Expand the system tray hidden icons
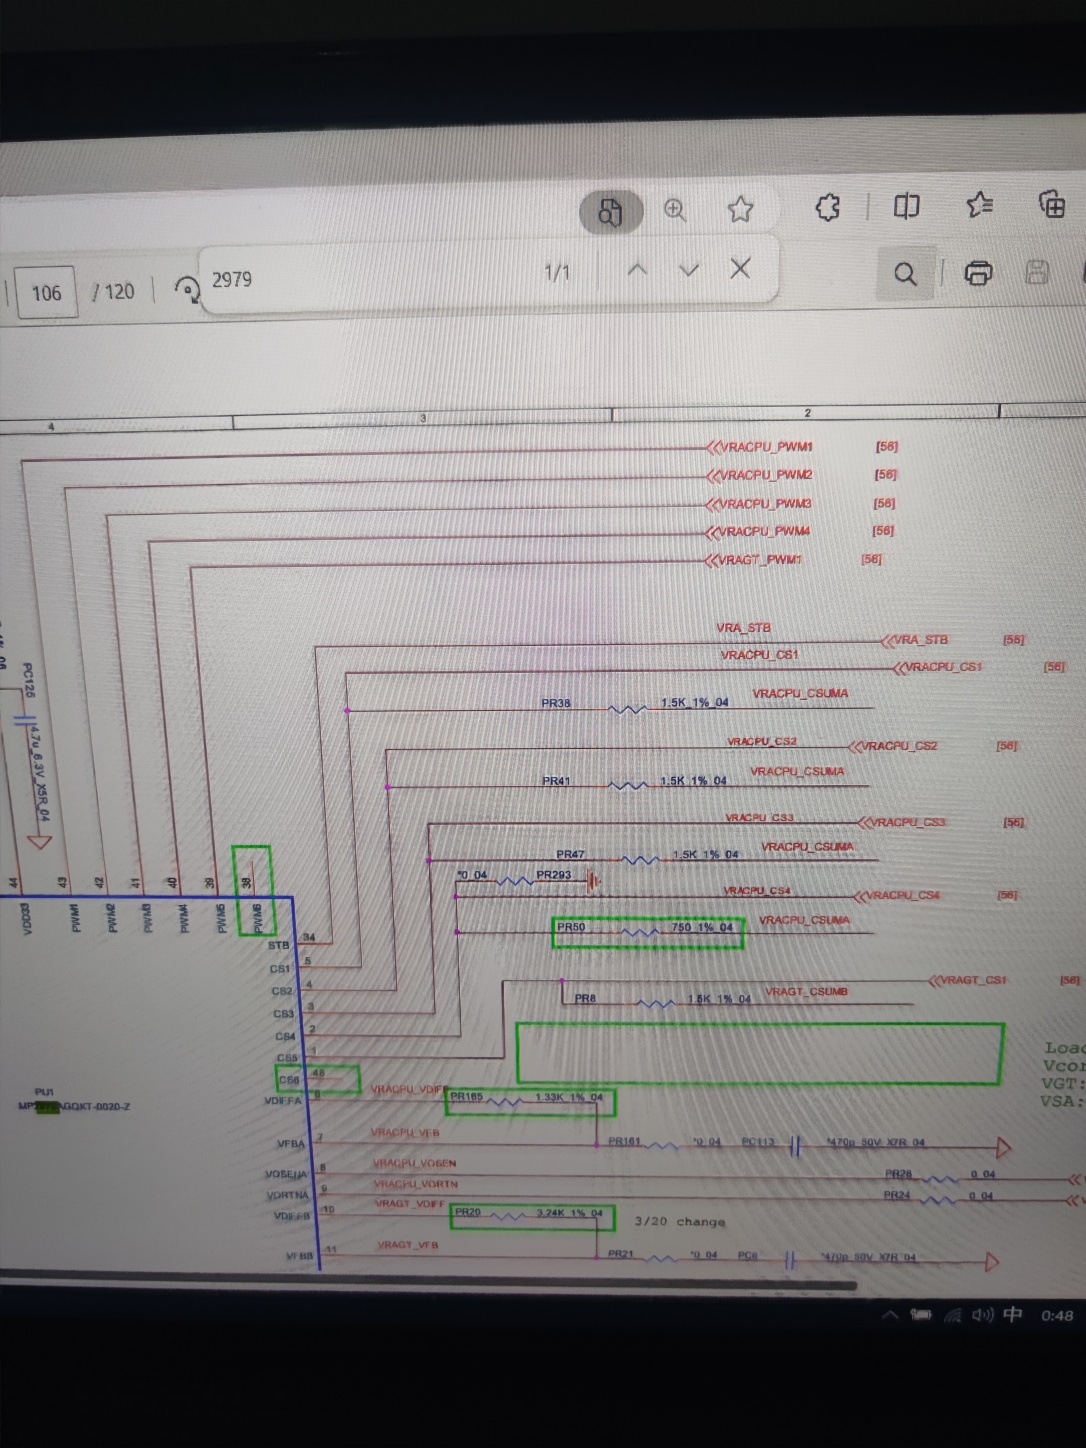Image resolution: width=1086 pixels, height=1448 pixels. 889,1315
